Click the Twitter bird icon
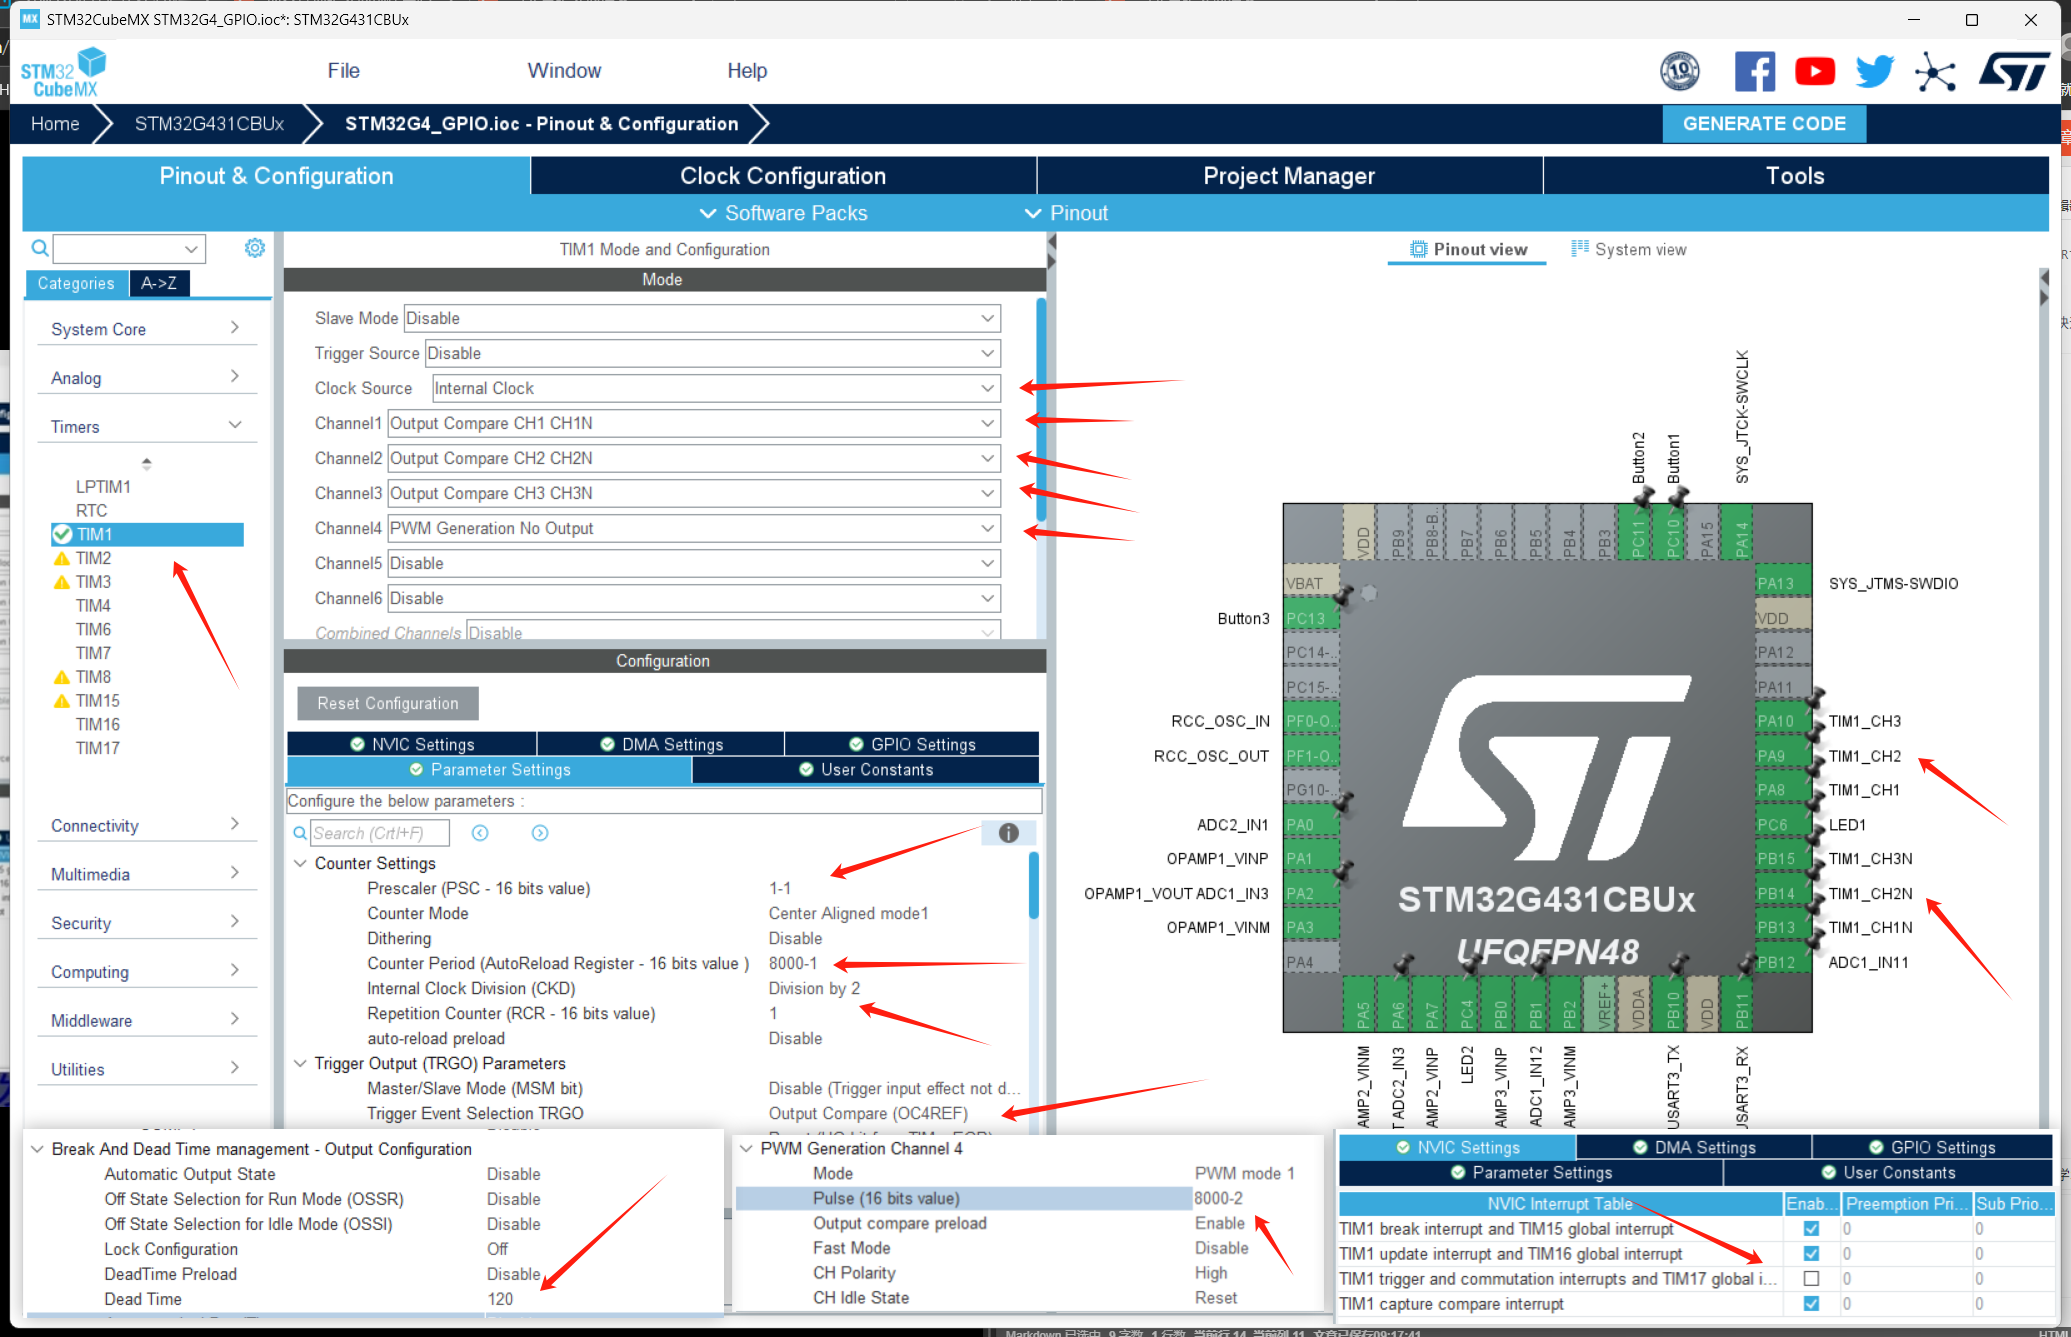The height and width of the screenshot is (1337, 2071). point(1874,72)
